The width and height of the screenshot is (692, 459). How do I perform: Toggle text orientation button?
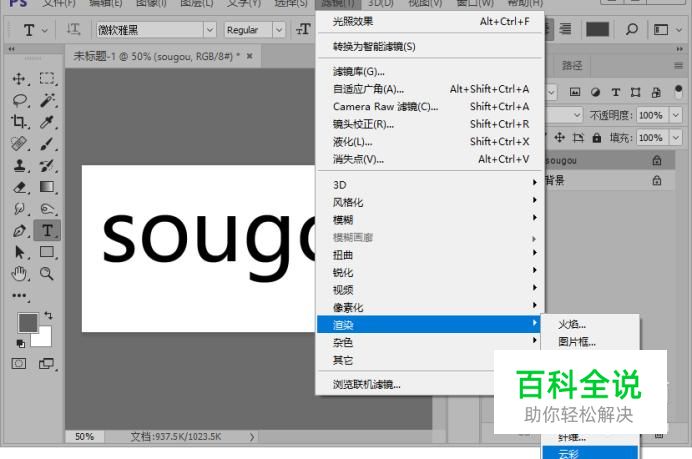(x=73, y=30)
